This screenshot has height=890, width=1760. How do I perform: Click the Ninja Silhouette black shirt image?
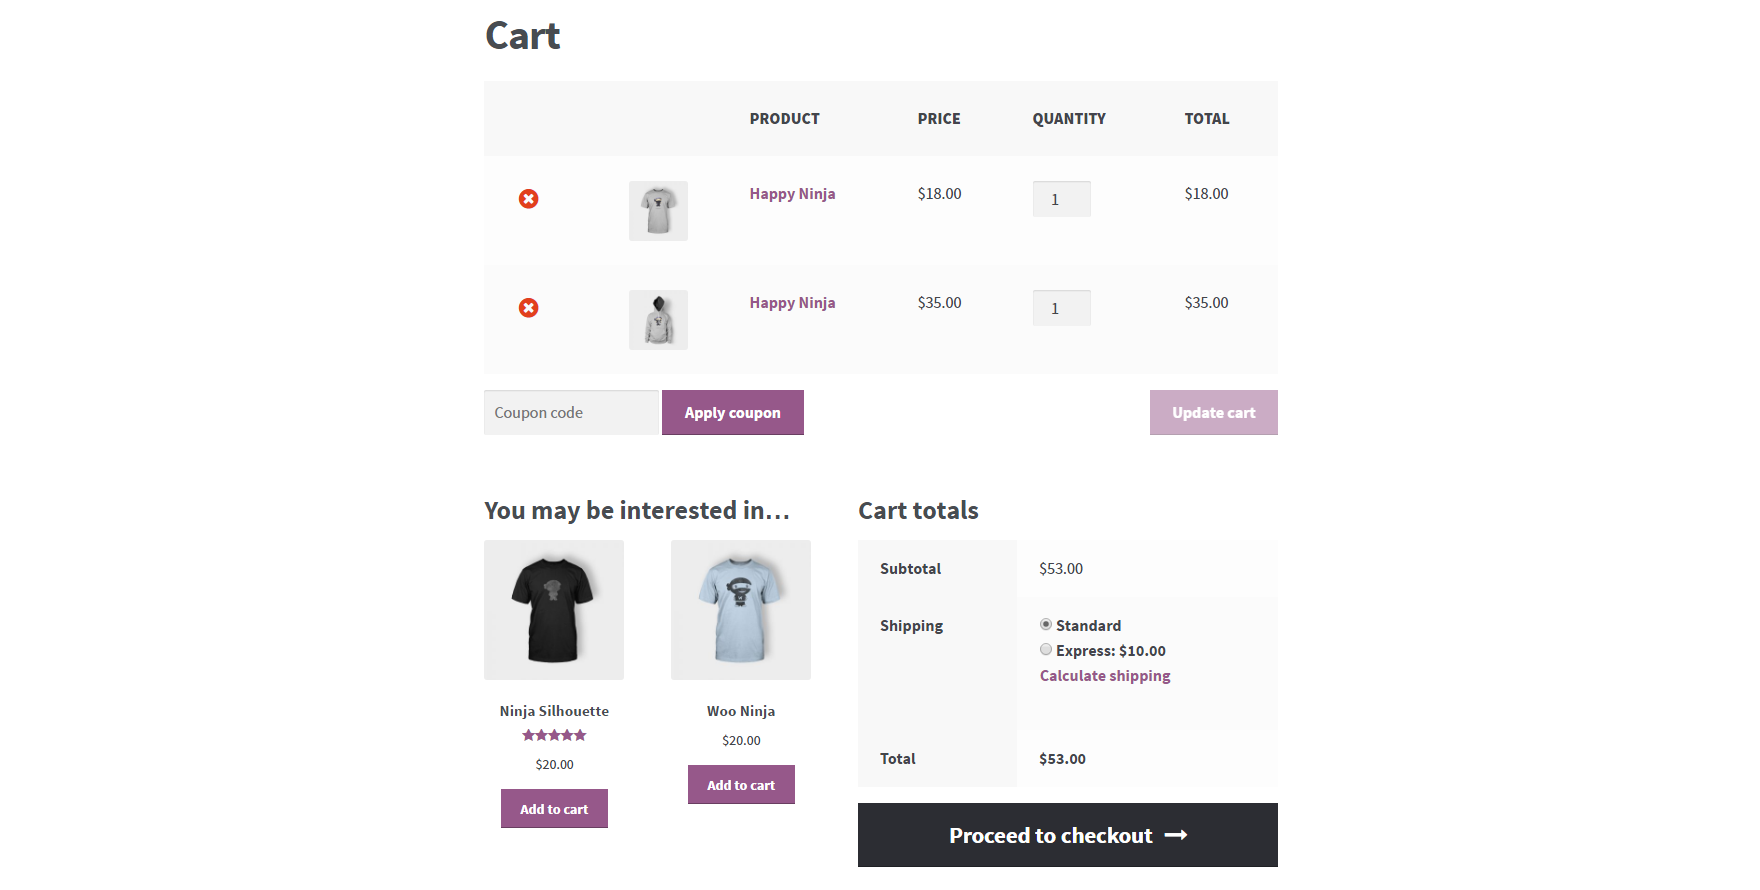coord(554,610)
